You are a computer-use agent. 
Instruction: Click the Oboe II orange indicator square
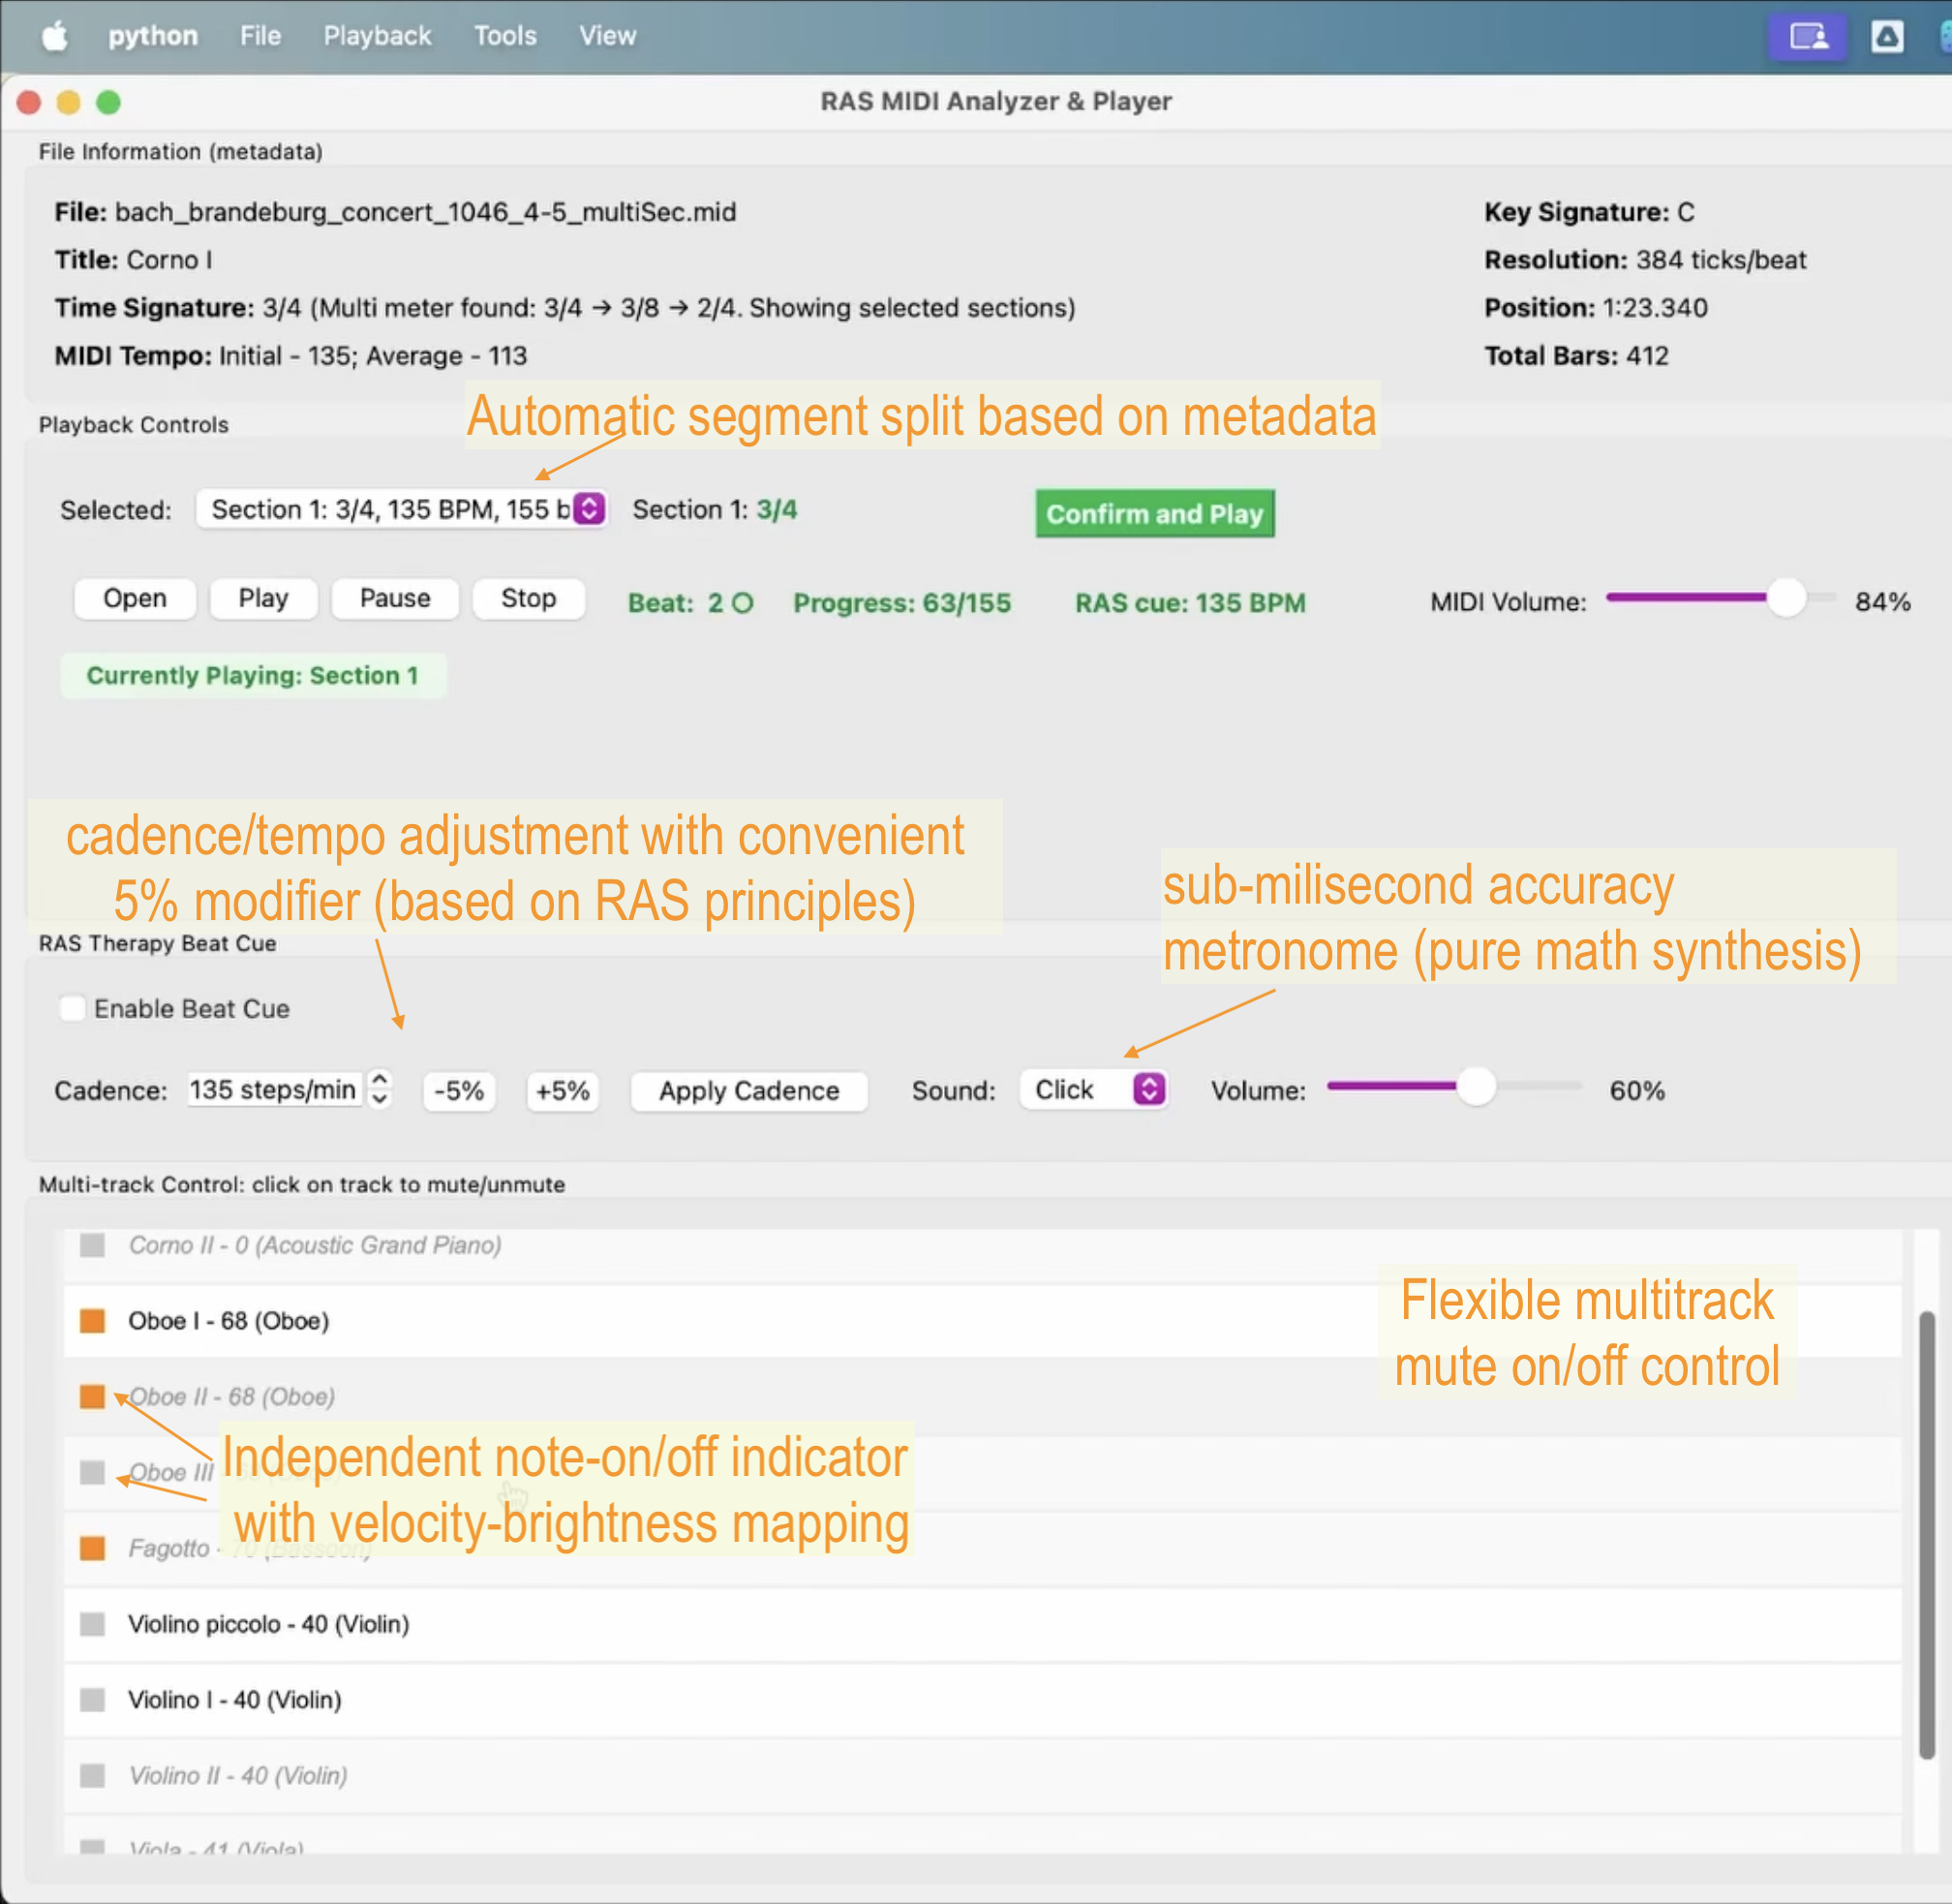[x=92, y=1397]
